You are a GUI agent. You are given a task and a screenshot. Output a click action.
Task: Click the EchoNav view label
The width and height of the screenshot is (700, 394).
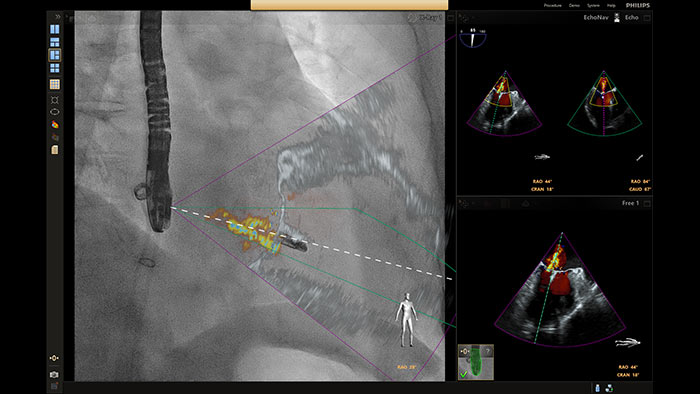(x=596, y=17)
